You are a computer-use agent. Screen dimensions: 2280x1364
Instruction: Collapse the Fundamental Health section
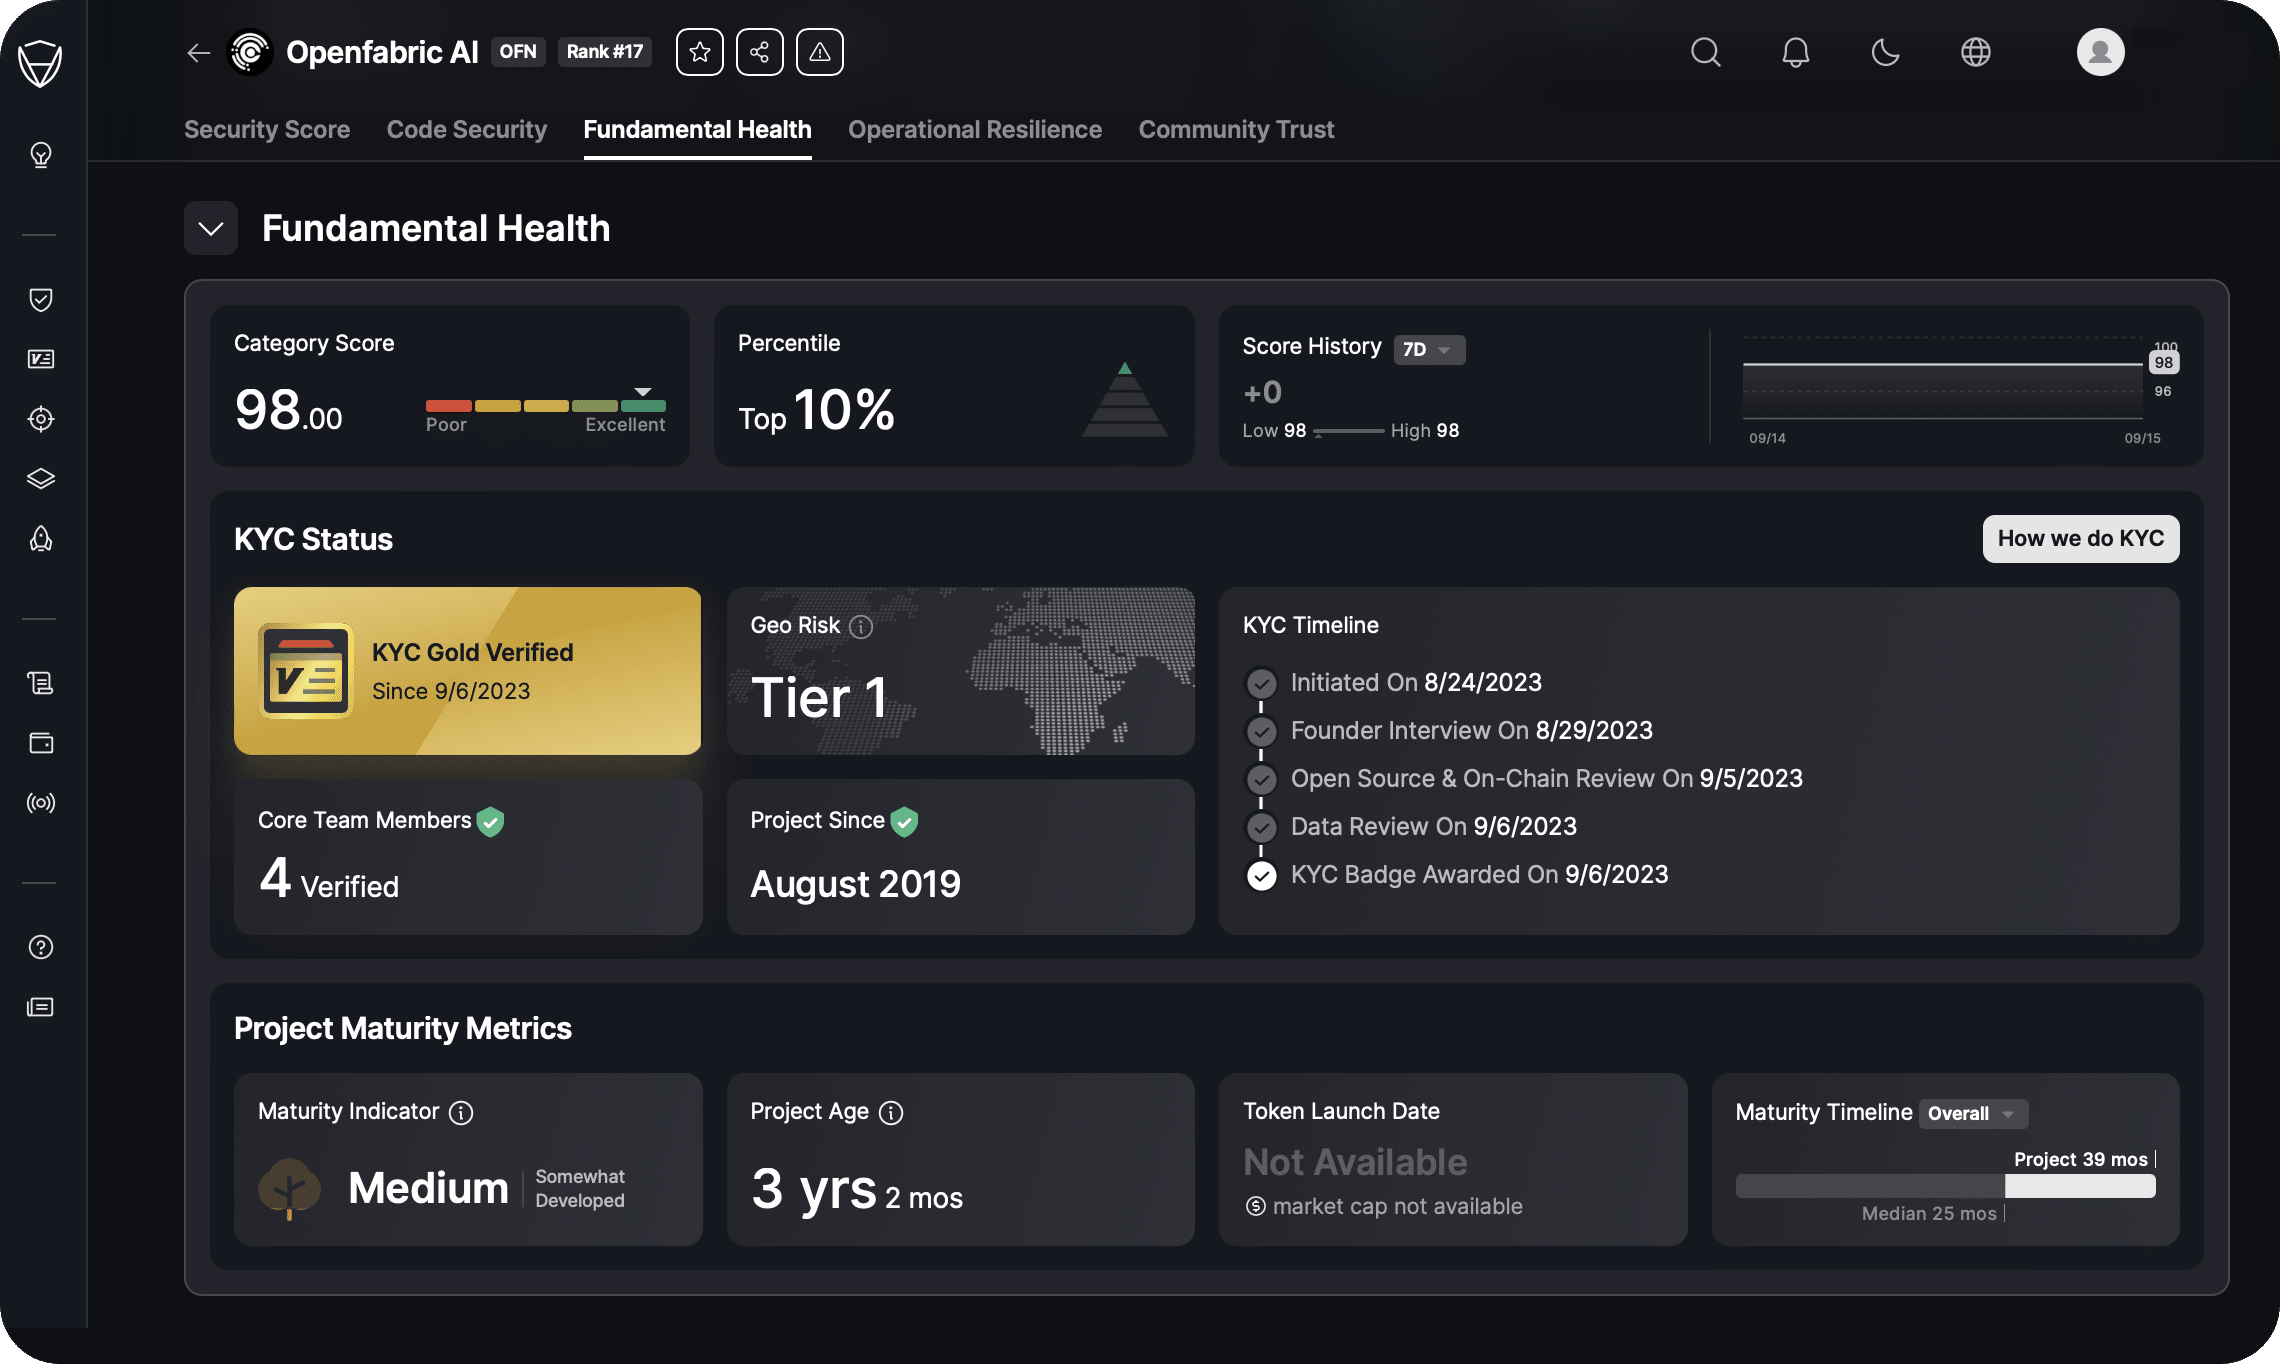211,228
